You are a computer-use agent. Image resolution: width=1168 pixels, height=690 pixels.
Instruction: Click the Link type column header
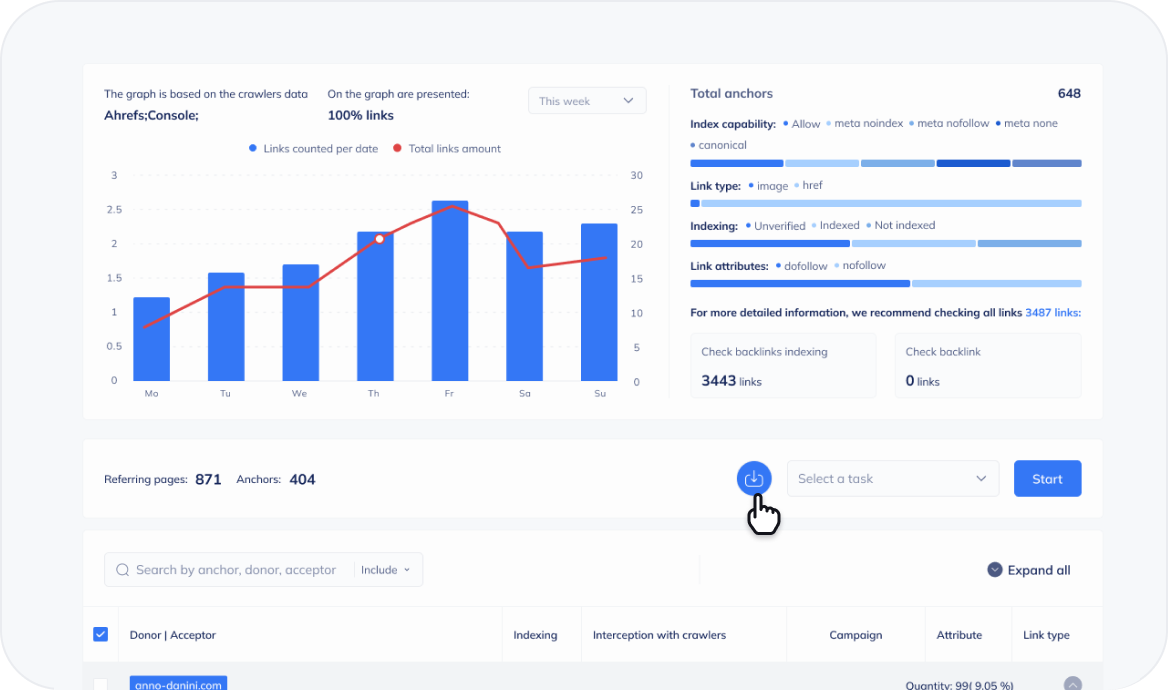click(x=1046, y=635)
